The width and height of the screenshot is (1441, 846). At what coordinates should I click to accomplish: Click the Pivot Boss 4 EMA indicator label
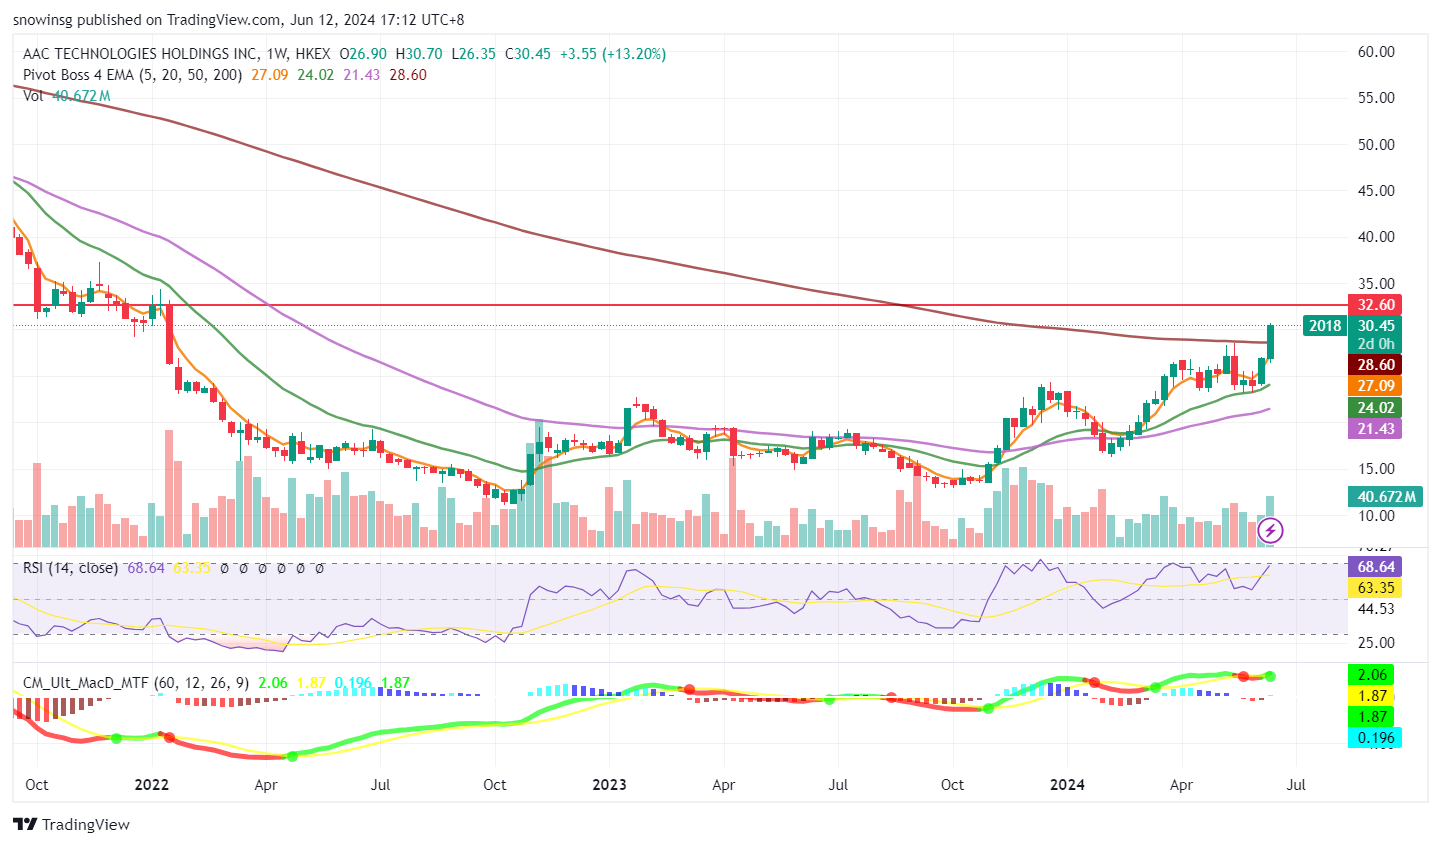point(133,75)
